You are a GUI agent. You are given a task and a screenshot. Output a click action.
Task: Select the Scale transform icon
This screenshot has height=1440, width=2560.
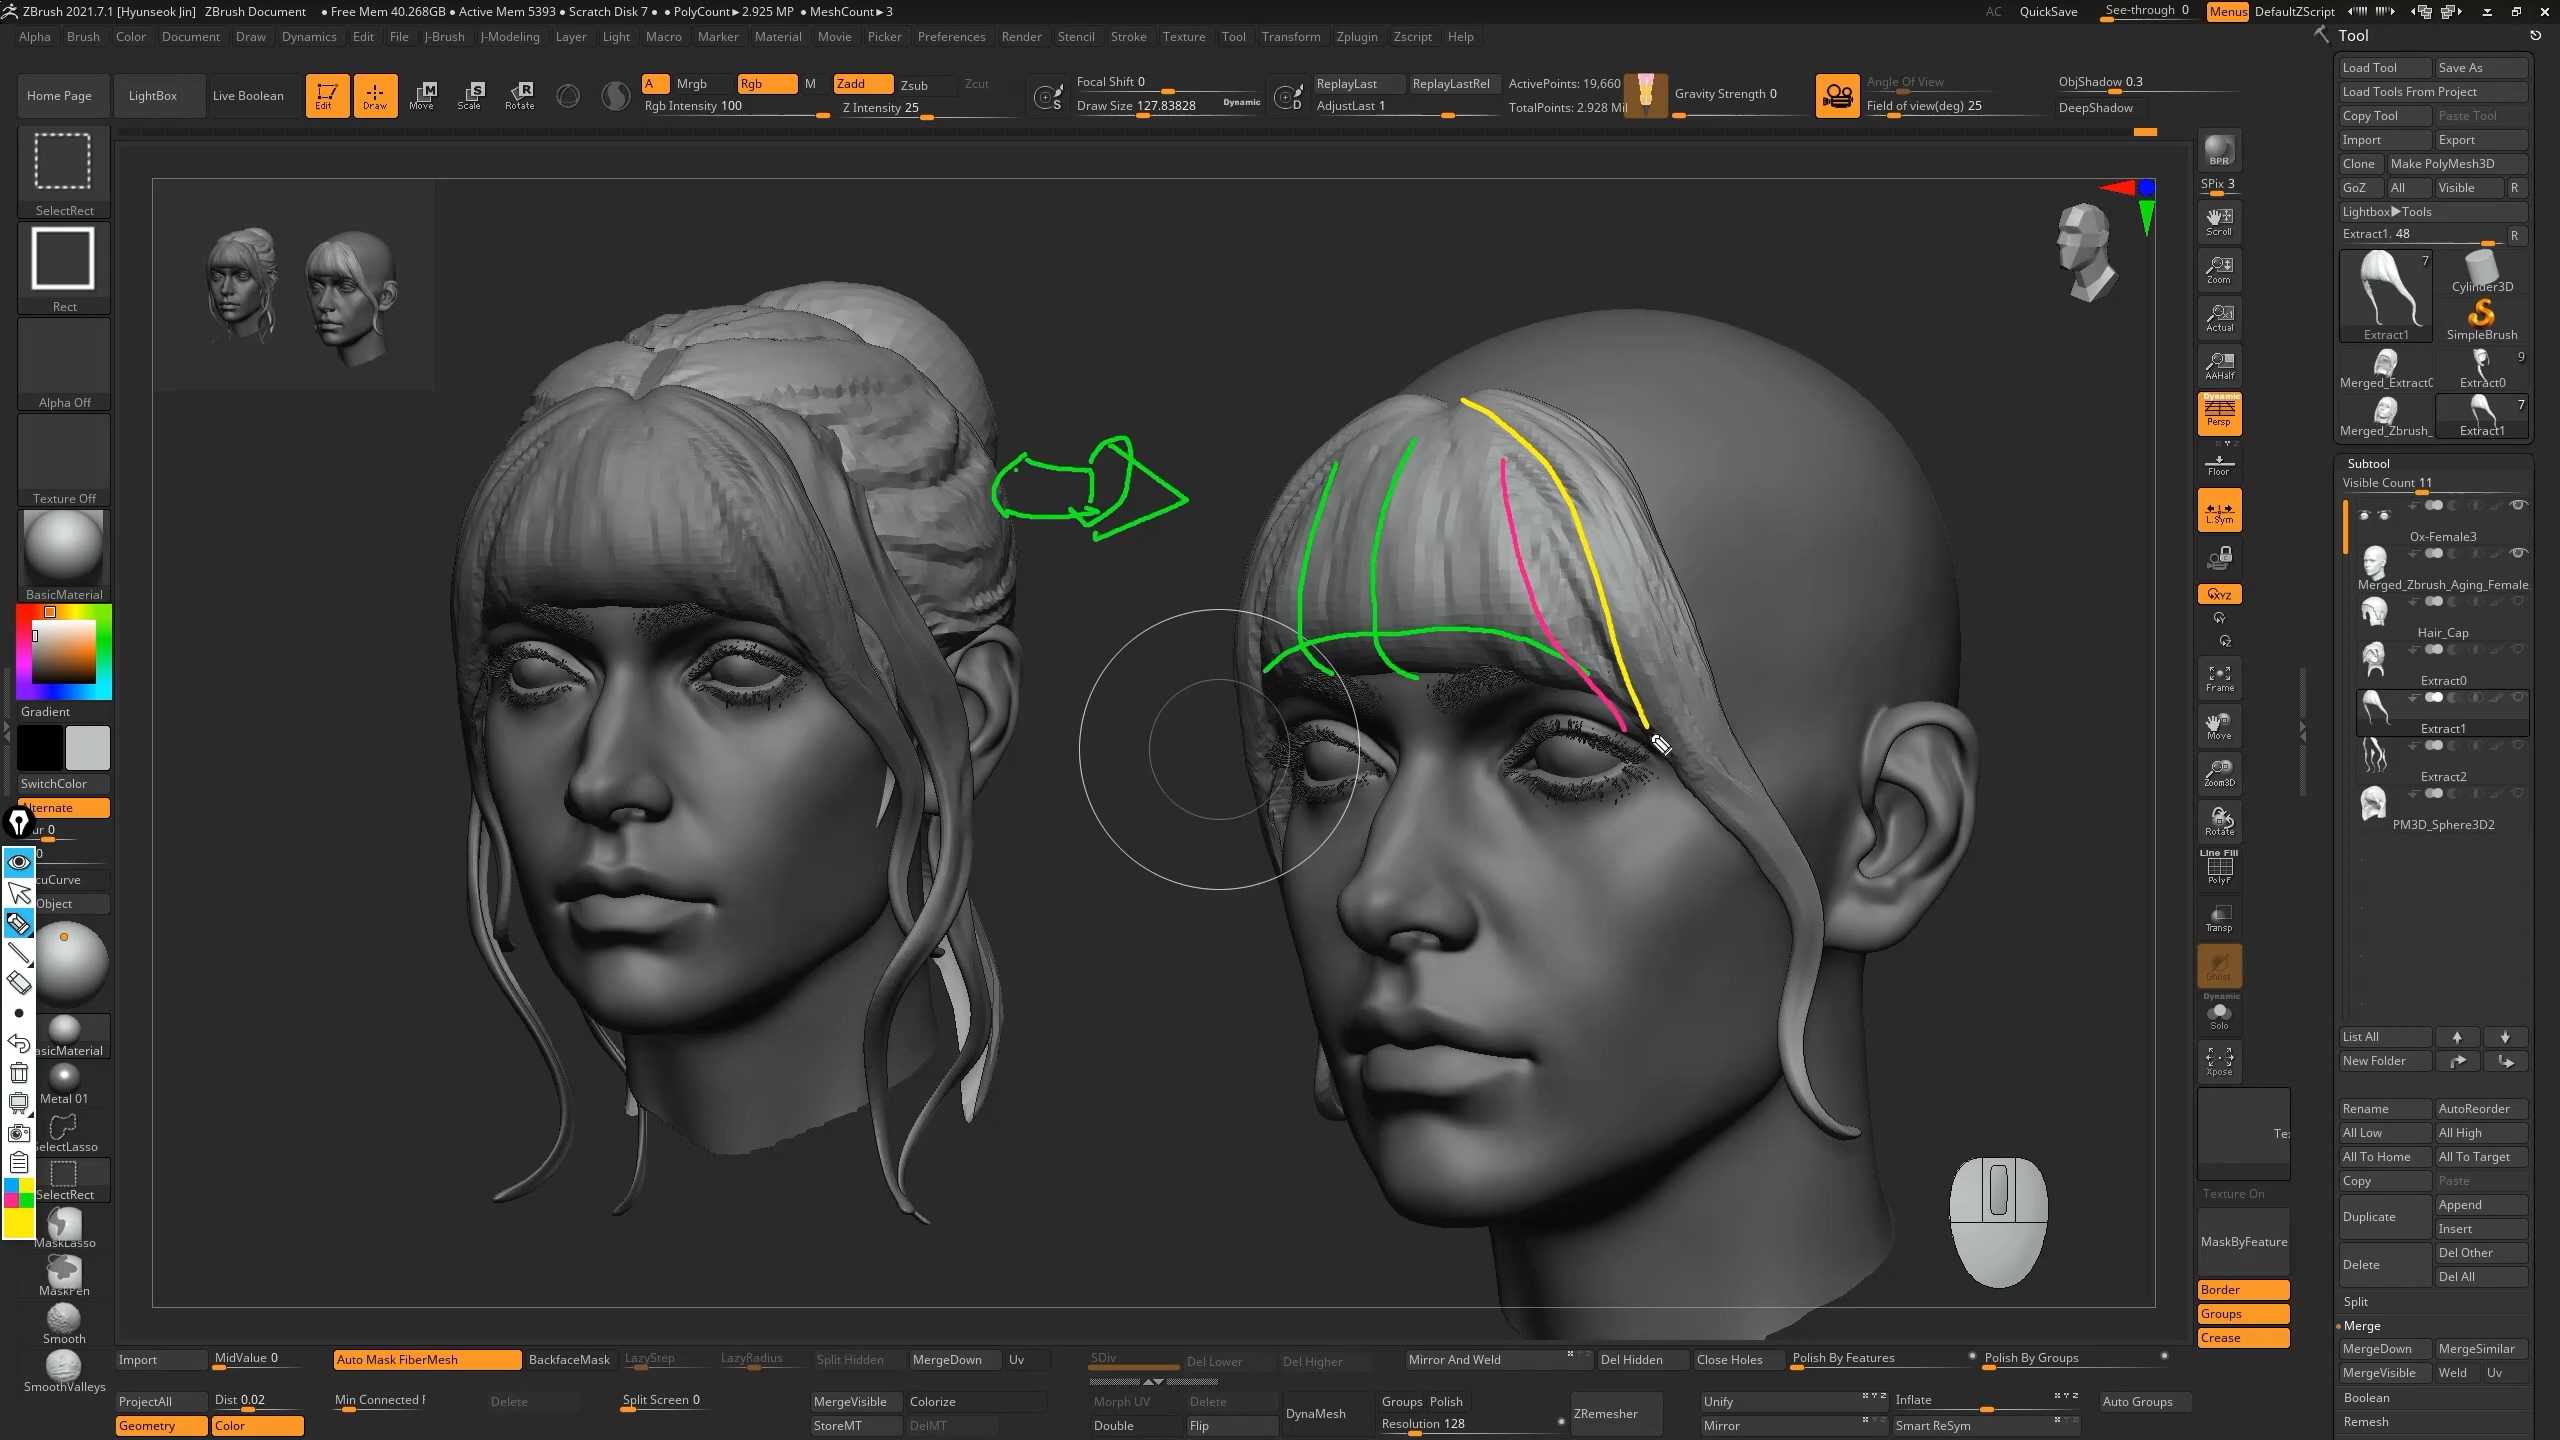[x=470, y=95]
